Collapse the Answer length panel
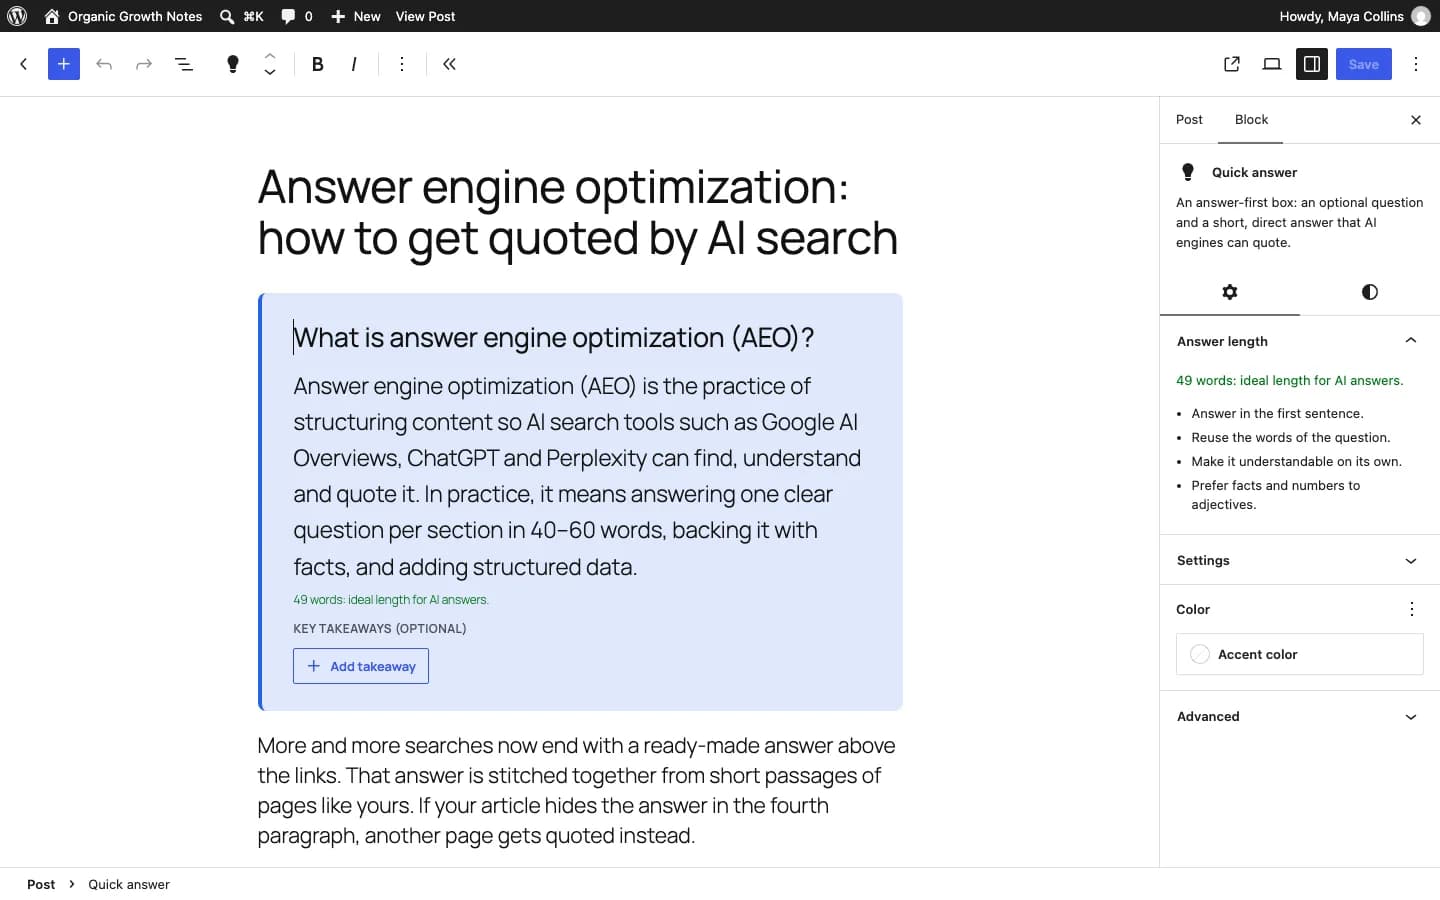Viewport: 1440px width, 900px height. (x=1300, y=341)
